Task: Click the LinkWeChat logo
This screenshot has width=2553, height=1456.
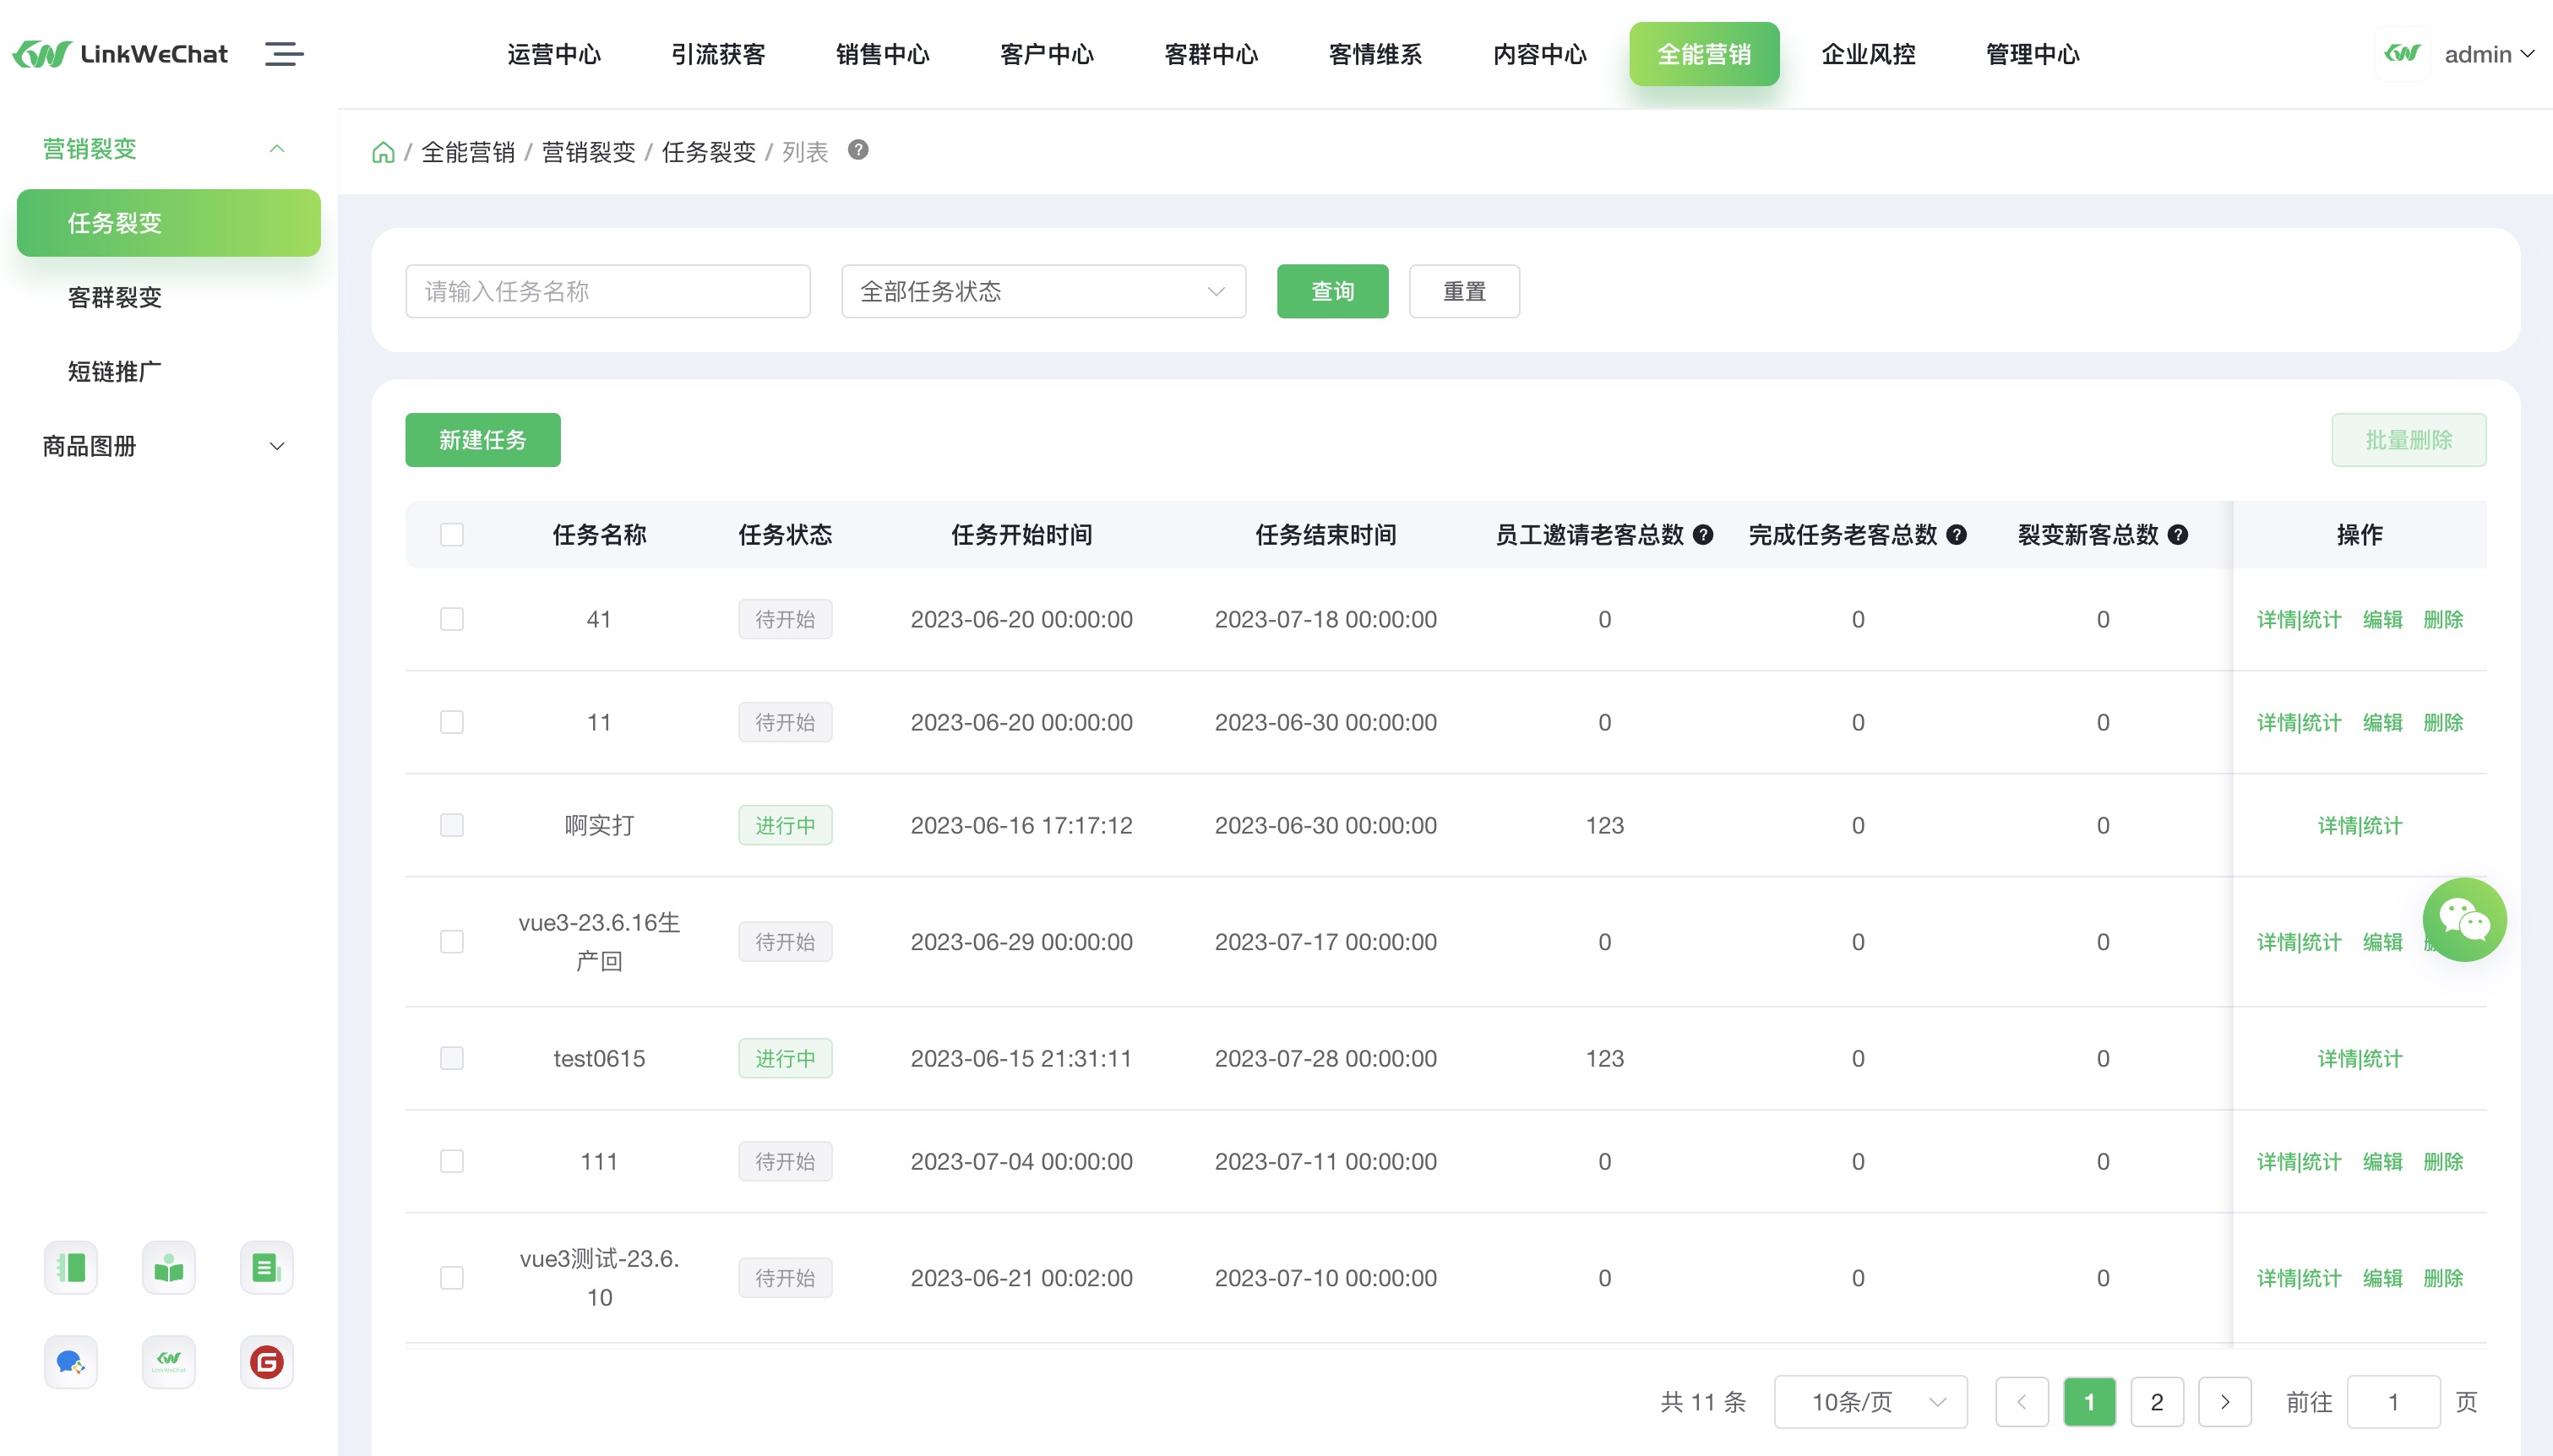Action: (120, 54)
